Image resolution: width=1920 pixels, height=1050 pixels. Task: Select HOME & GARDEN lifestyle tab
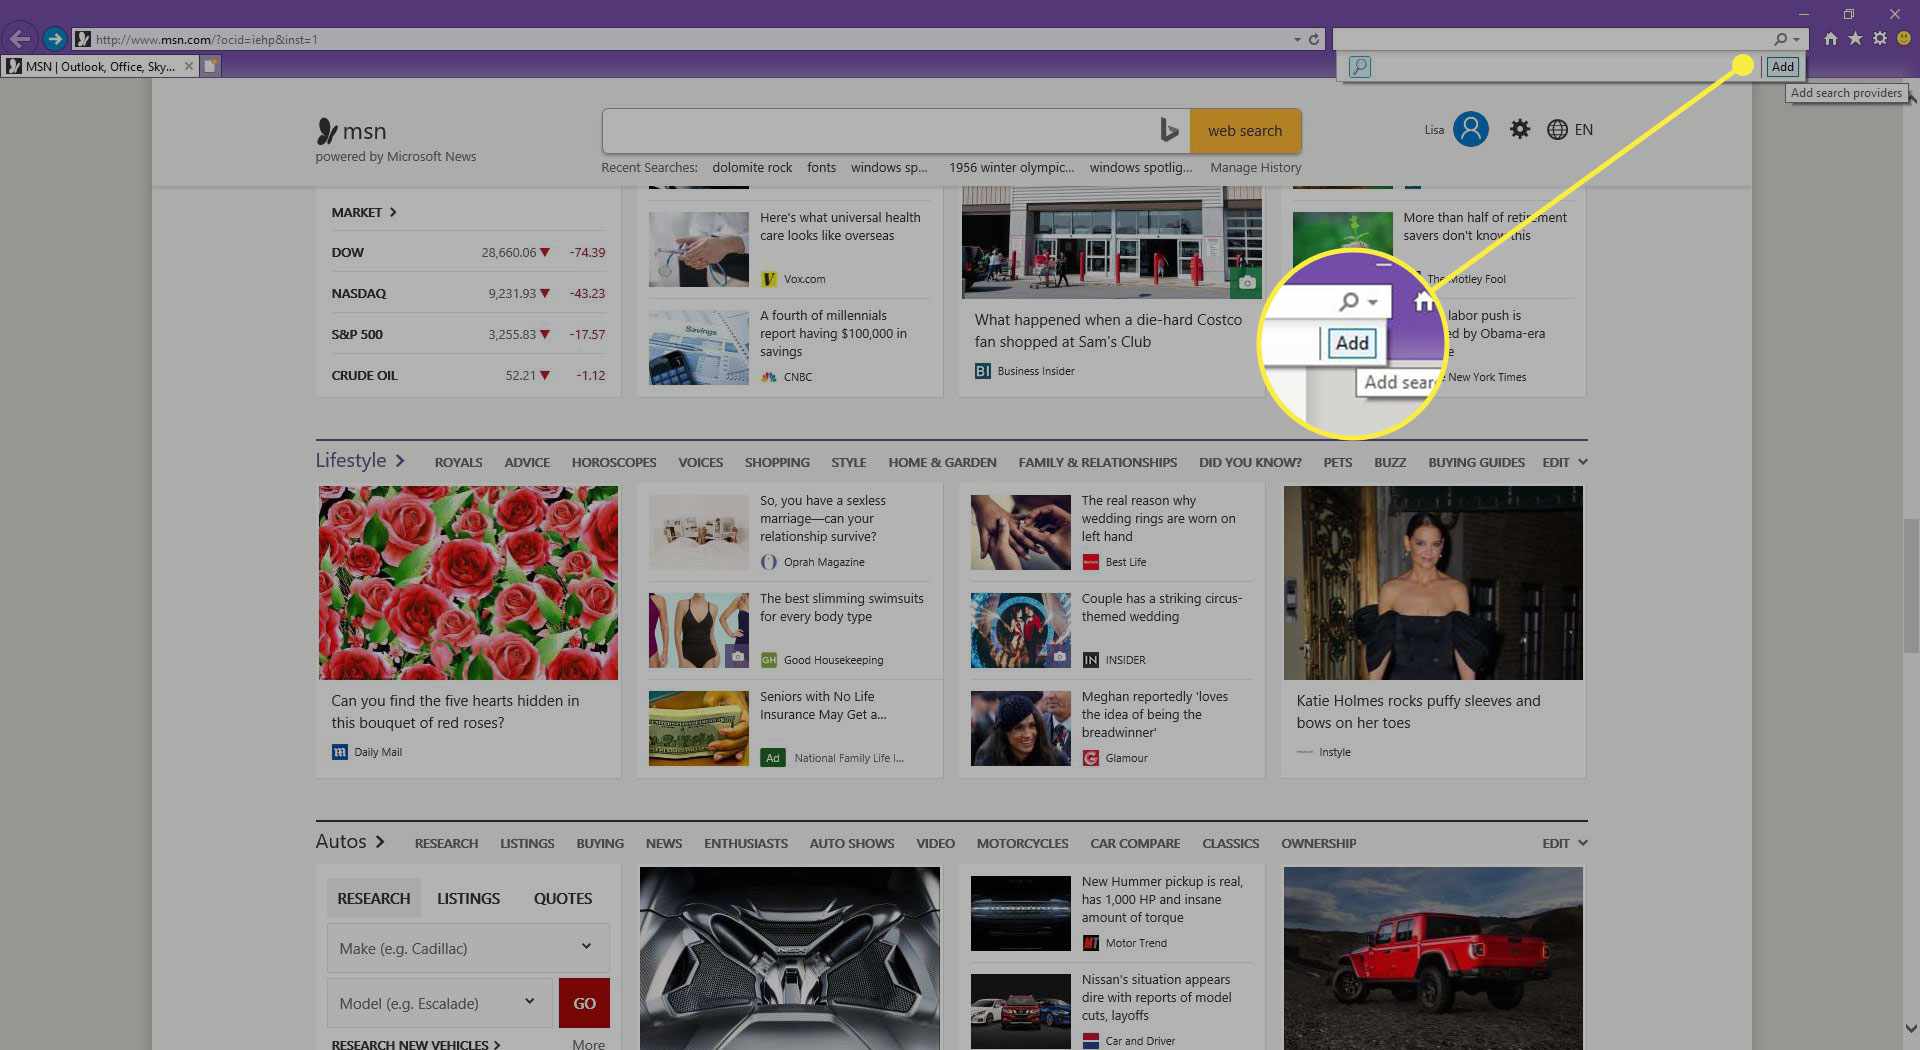coord(942,463)
